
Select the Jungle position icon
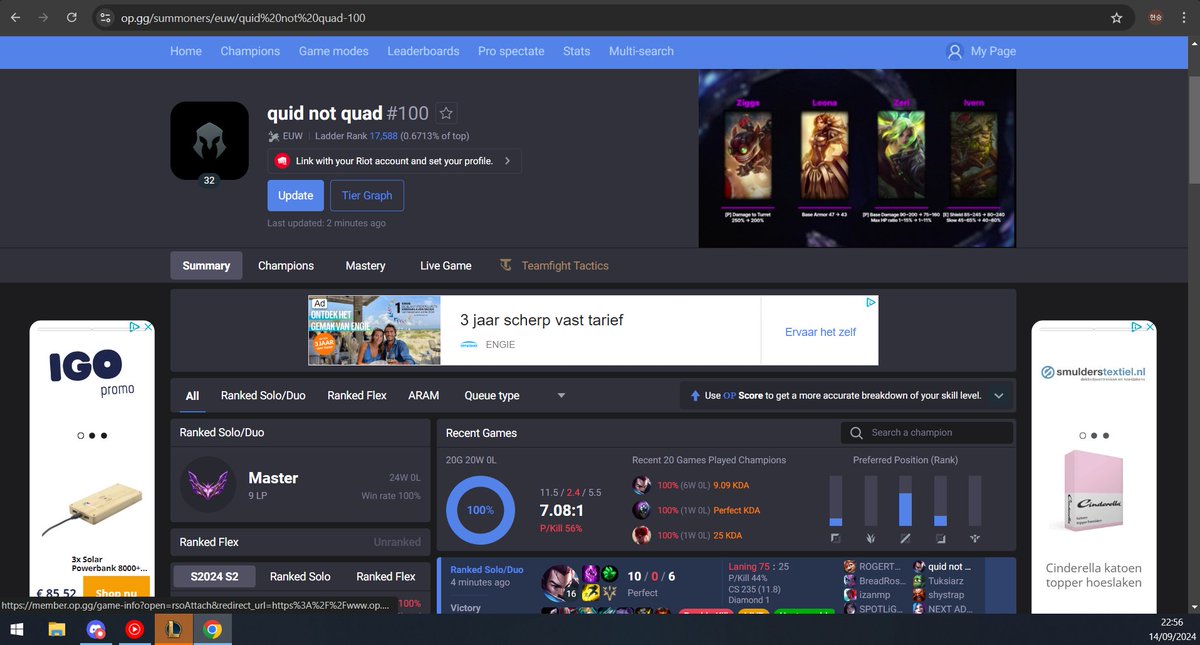click(870, 537)
